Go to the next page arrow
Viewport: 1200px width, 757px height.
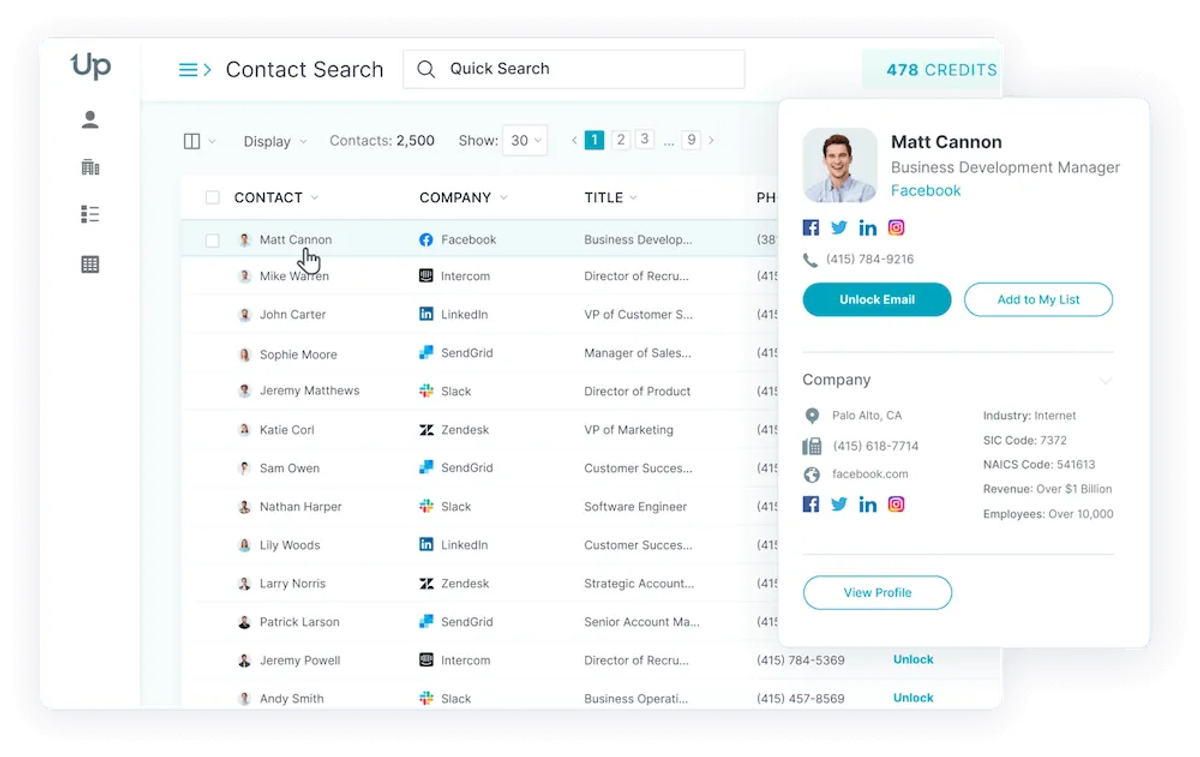click(711, 141)
